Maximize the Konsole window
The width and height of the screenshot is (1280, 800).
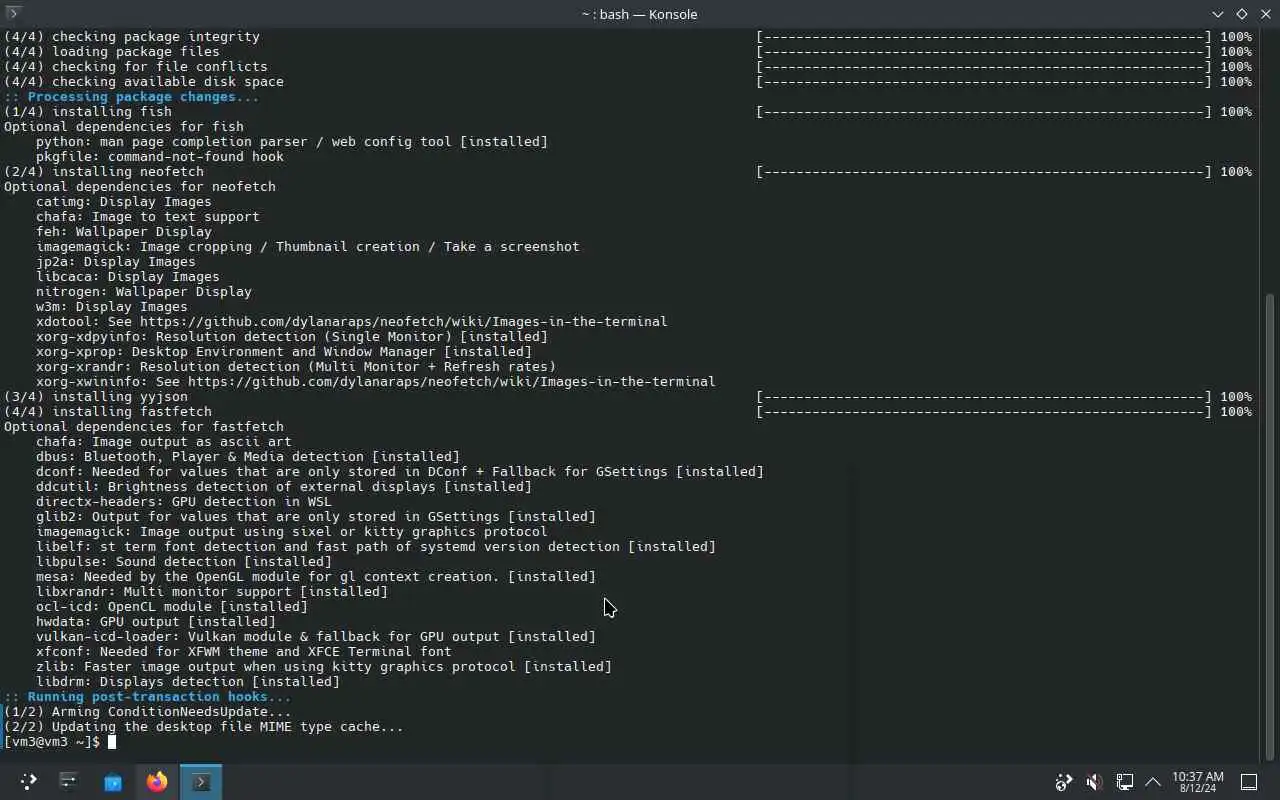1241,14
